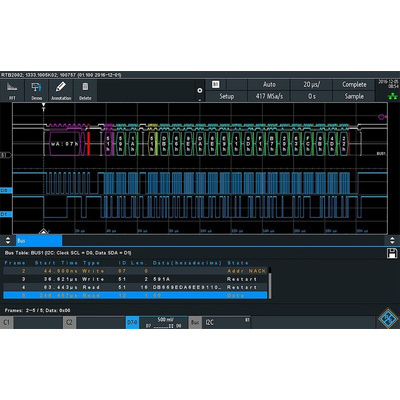The height and width of the screenshot is (400, 400).
Task: Select the D1 digital channel label
Action: tap(6, 214)
